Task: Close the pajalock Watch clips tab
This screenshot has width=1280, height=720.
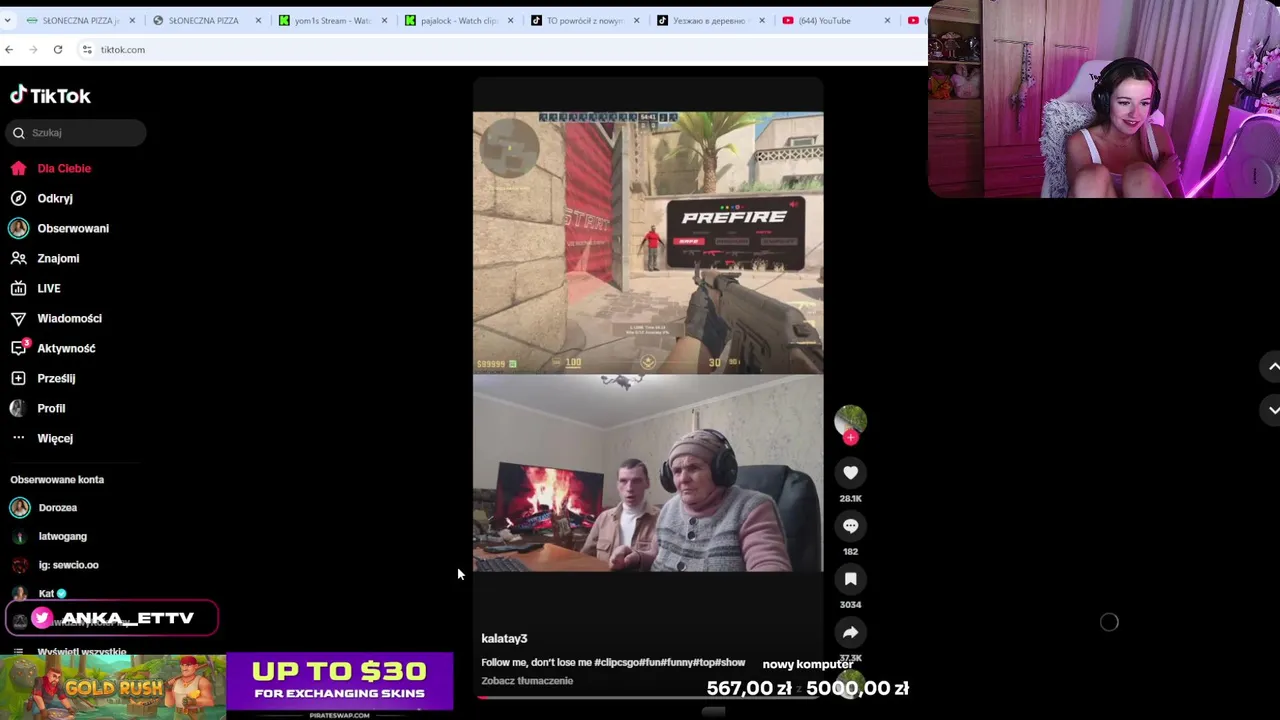Action: point(510,20)
